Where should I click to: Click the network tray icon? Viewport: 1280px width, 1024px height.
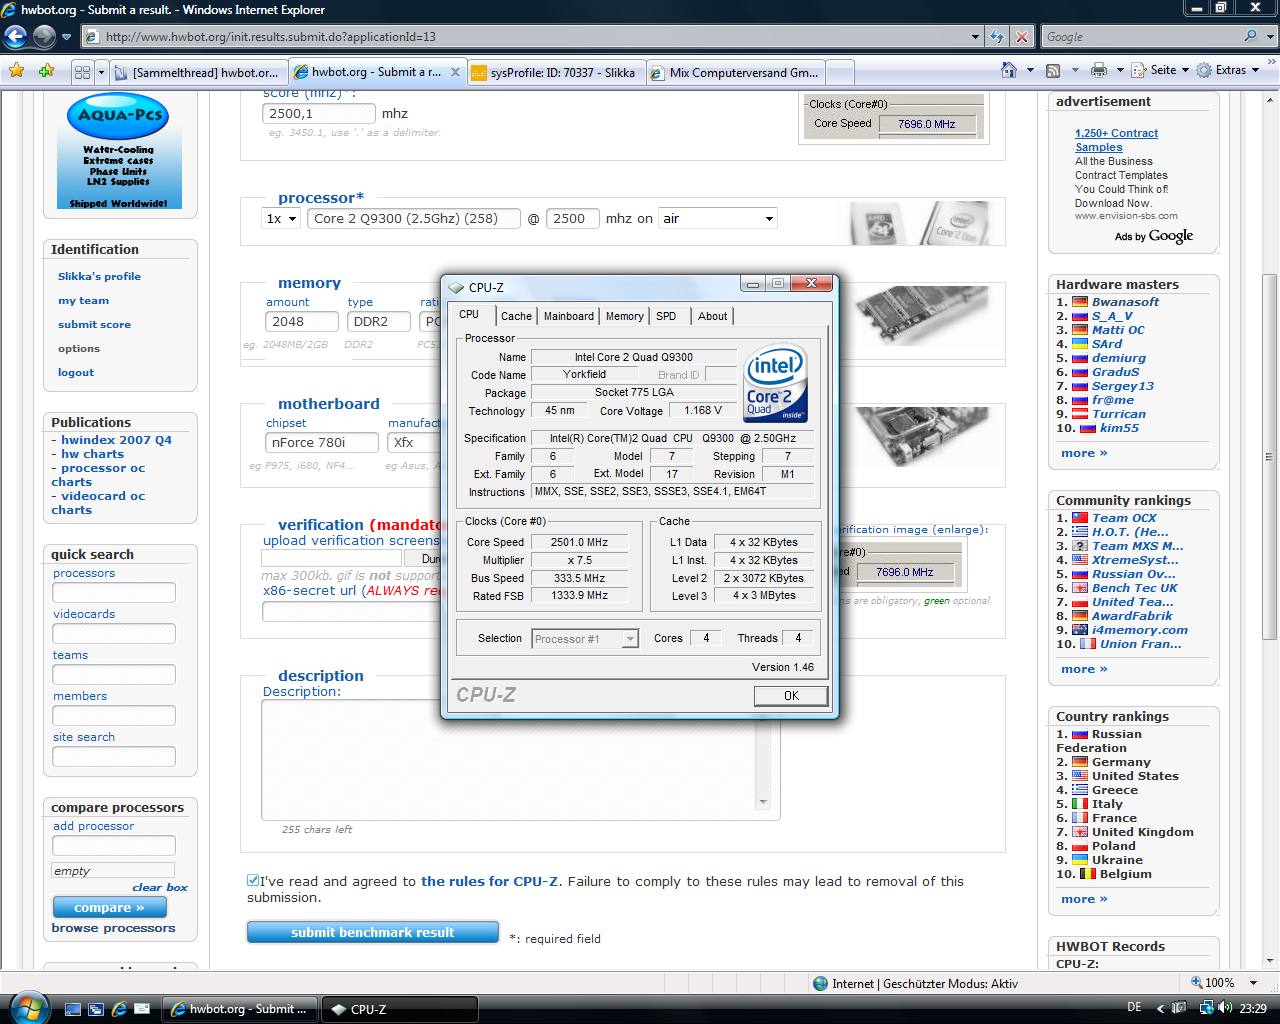1207,1008
